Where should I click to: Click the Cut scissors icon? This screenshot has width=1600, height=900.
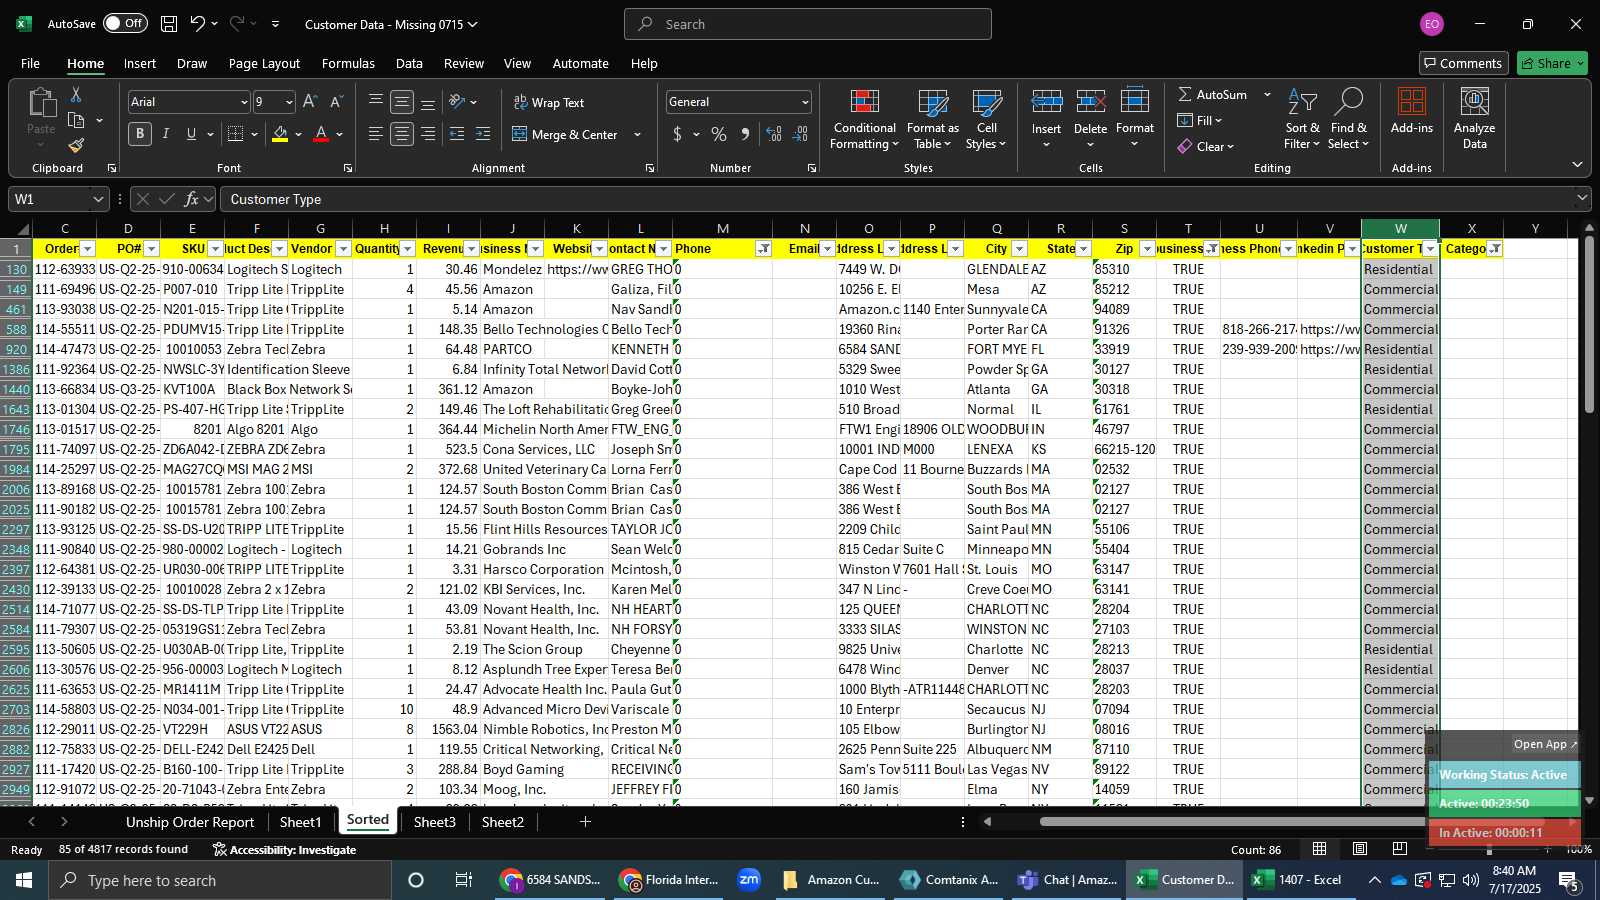[x=76, y=94]
